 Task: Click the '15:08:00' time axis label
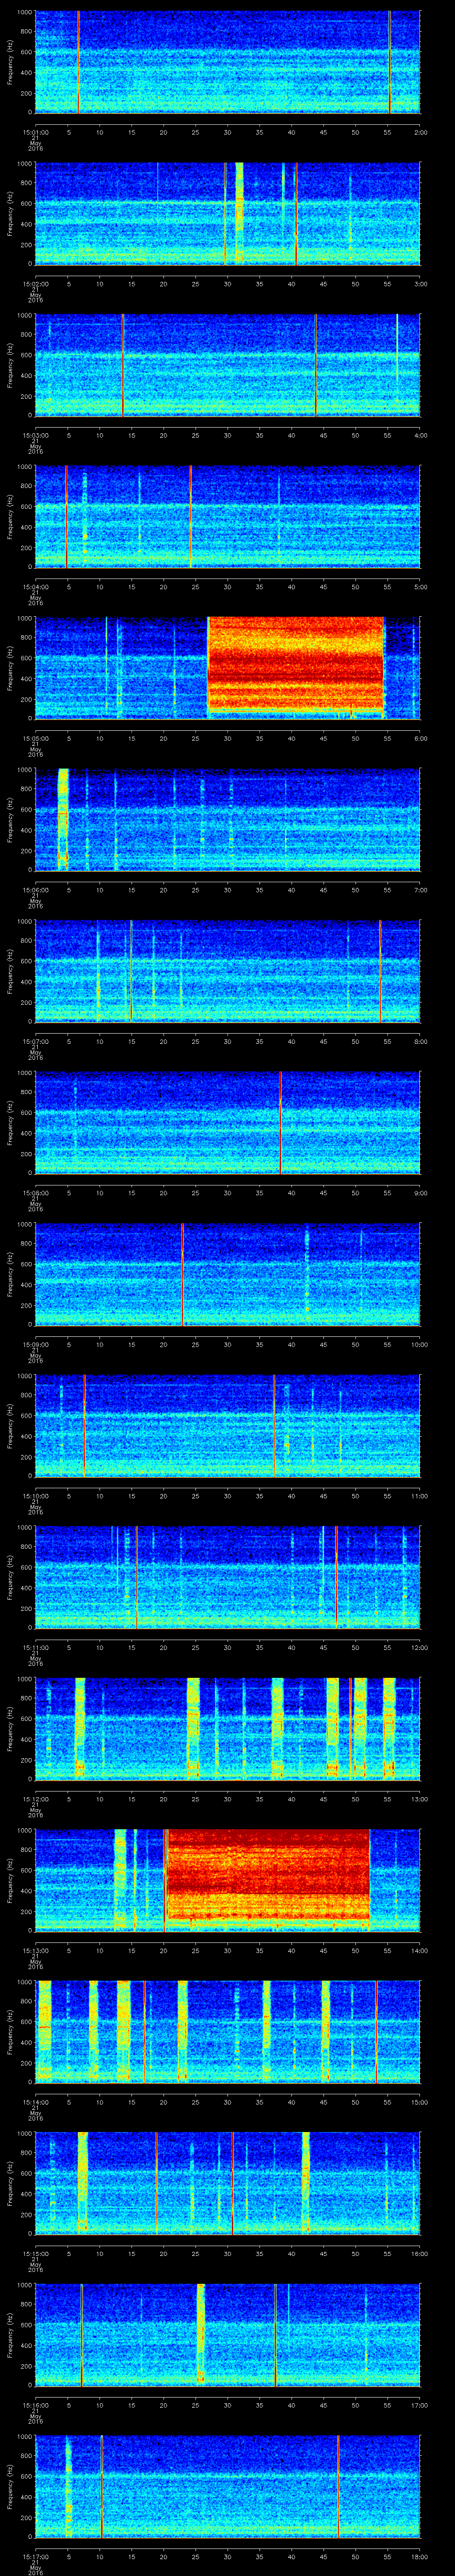36,1192
